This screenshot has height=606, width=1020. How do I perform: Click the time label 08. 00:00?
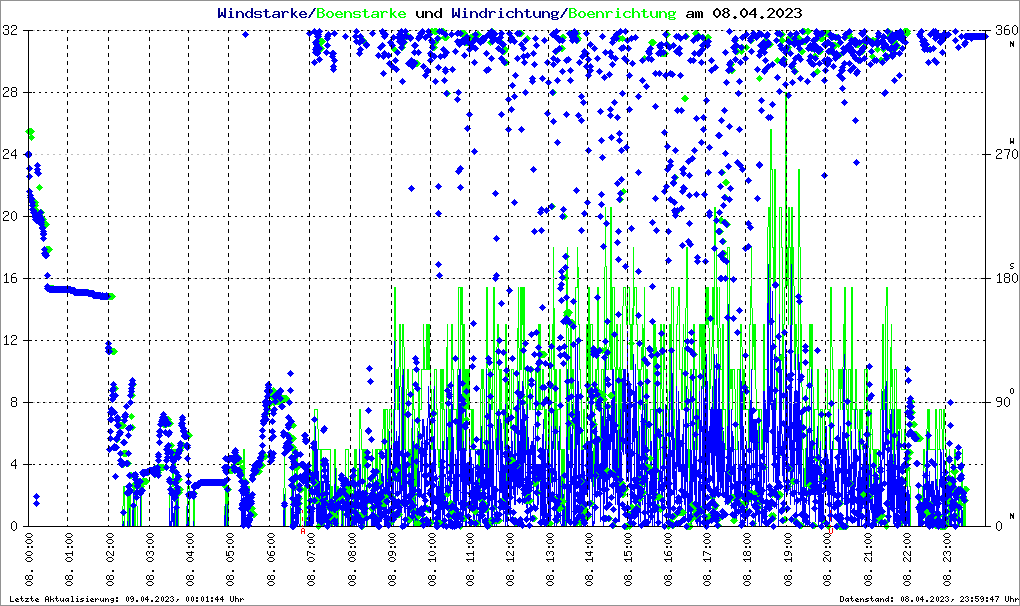tap(29, 560)
